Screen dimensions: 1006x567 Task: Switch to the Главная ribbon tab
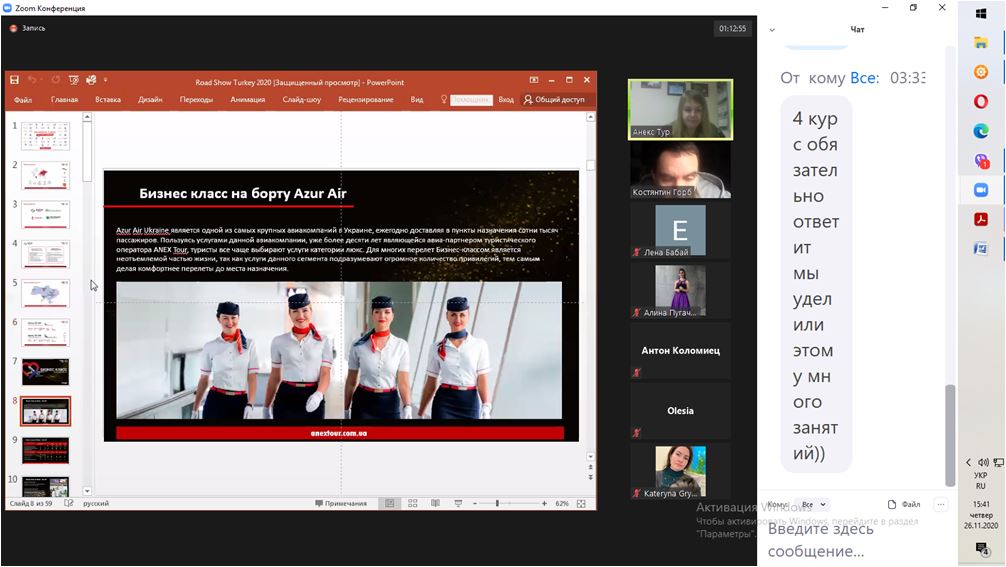64,99
